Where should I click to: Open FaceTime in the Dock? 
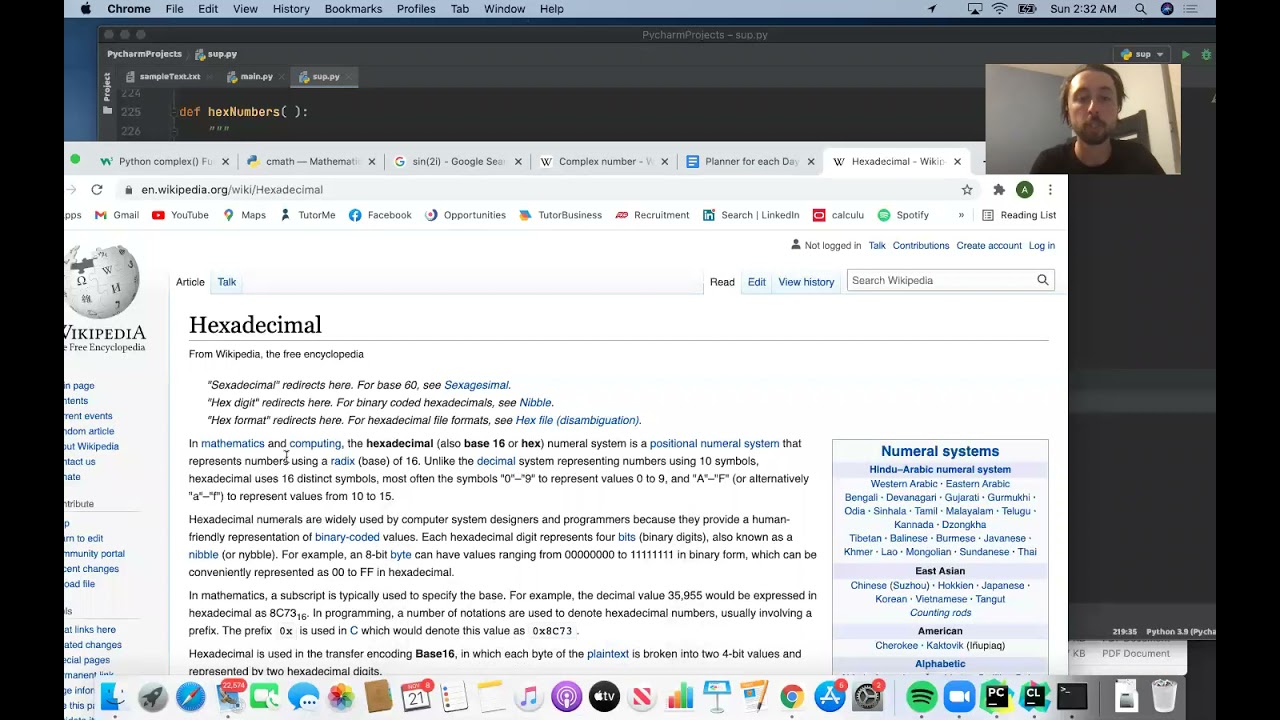tap(265, 696)
